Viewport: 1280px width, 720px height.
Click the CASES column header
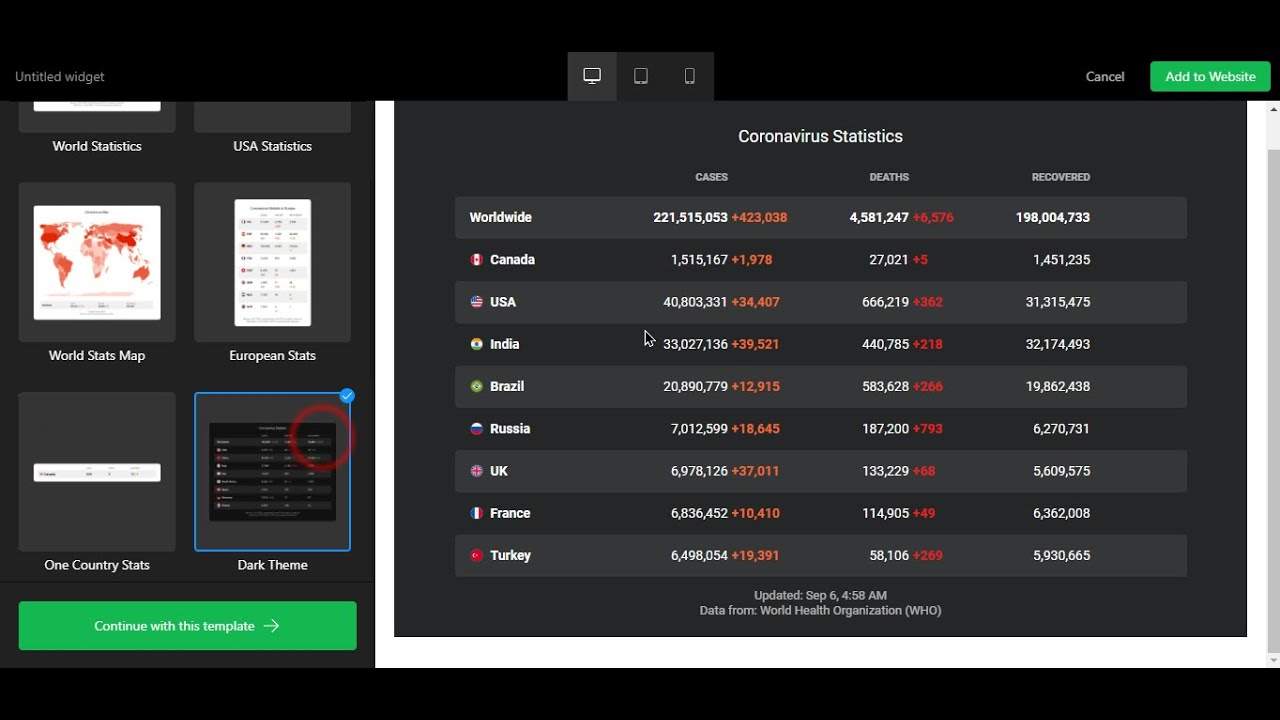click(x=712, y=177)
